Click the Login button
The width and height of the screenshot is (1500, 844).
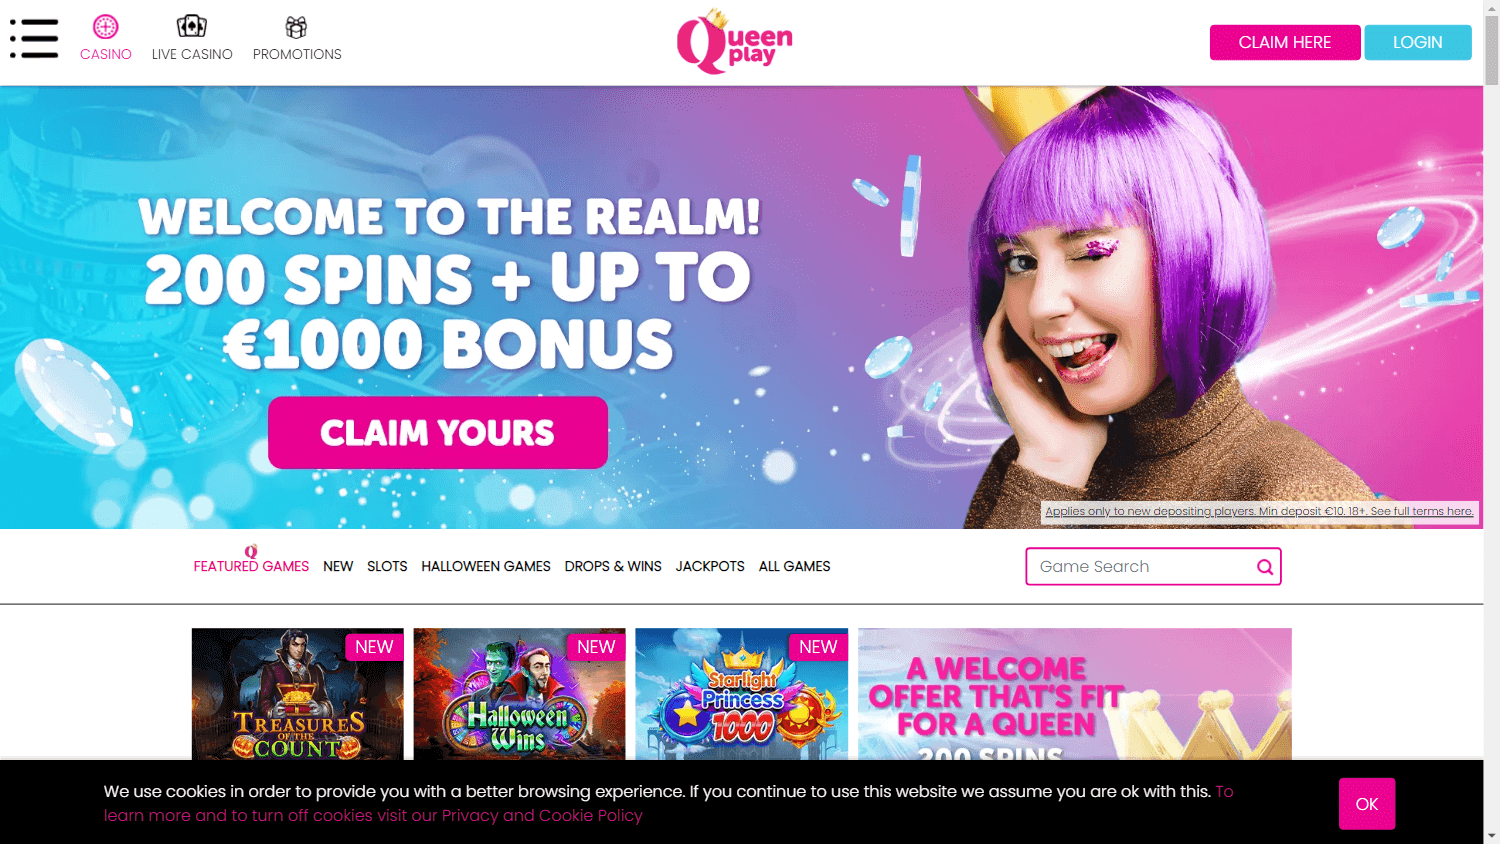point(1418,42)
